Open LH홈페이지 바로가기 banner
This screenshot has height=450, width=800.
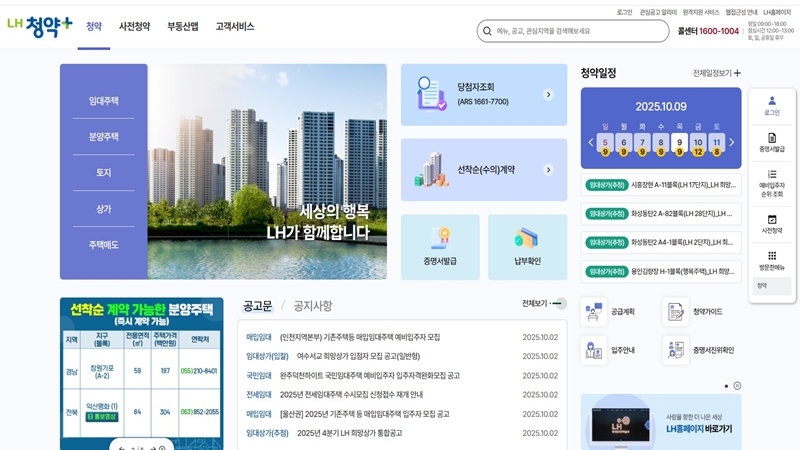(x=661, y=422)
